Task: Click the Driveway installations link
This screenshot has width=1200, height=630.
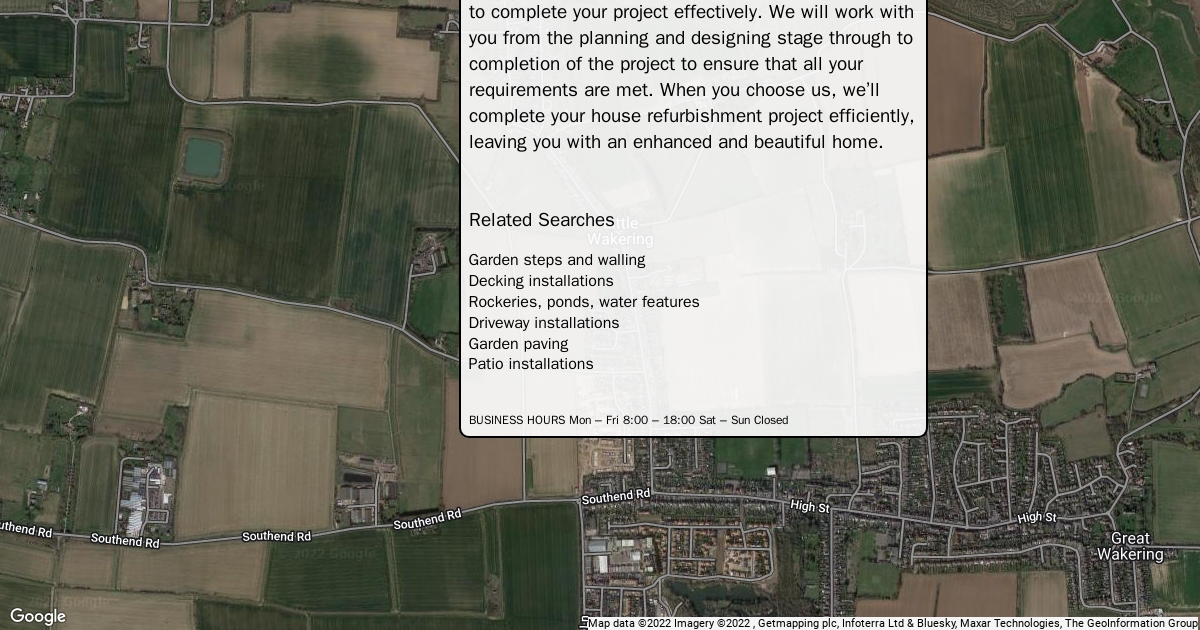Action: pos(544,323)
